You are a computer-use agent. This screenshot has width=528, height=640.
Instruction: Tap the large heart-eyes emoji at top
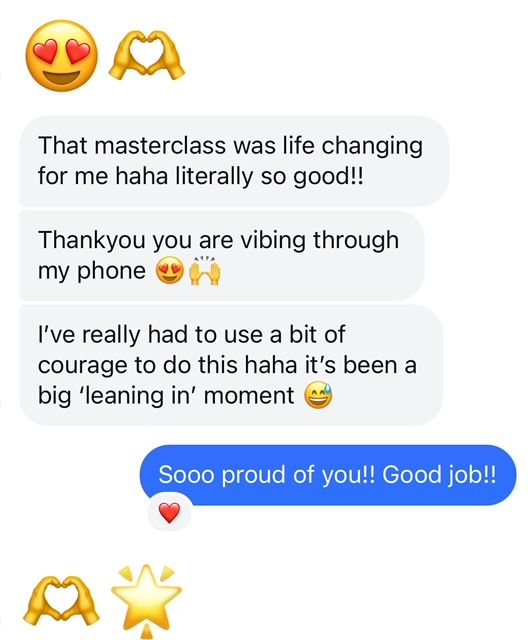[62, 56]
